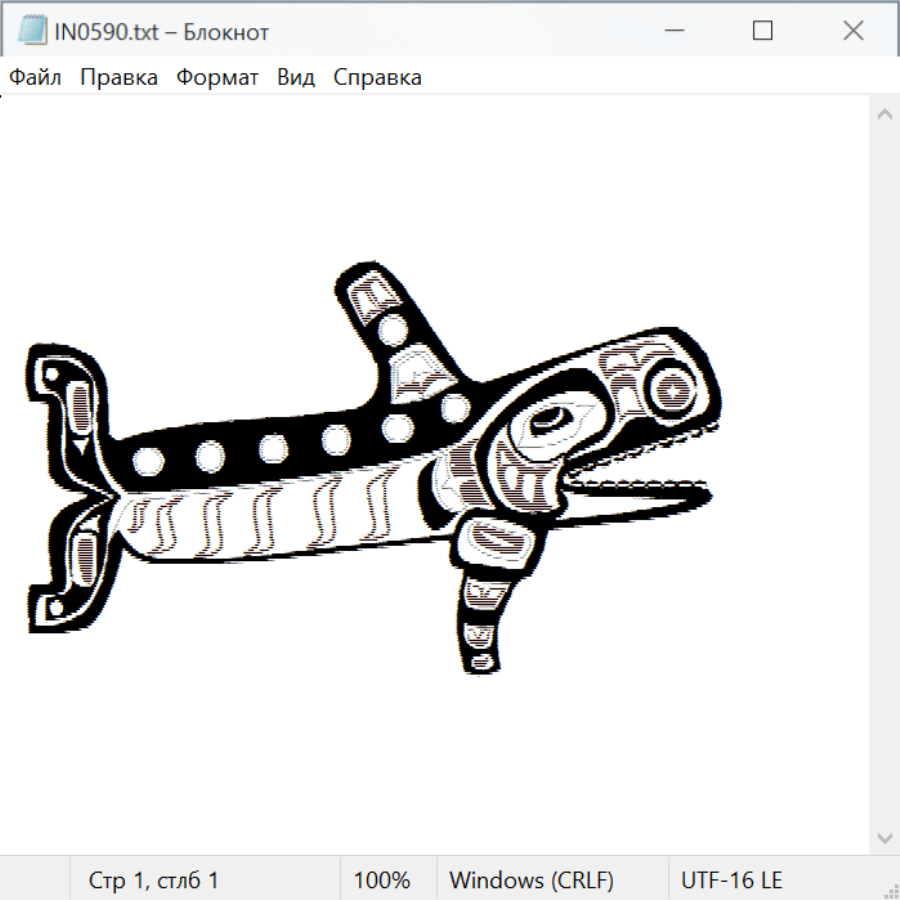Click the 'Стр 1, стлб 1' status field

(x=154, y=880)
